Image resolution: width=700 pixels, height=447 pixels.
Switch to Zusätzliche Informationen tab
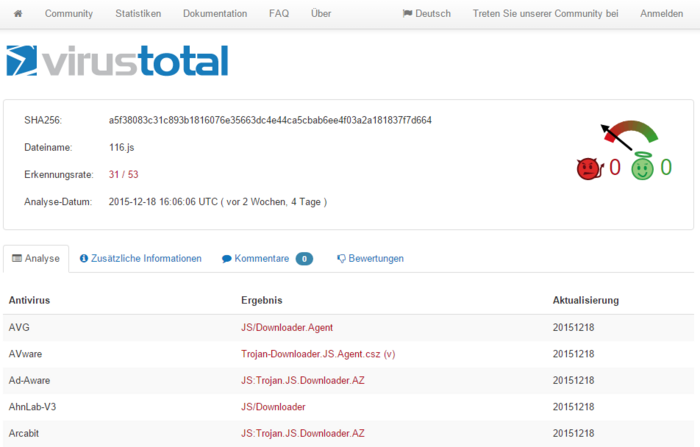[x=140, y=259]
